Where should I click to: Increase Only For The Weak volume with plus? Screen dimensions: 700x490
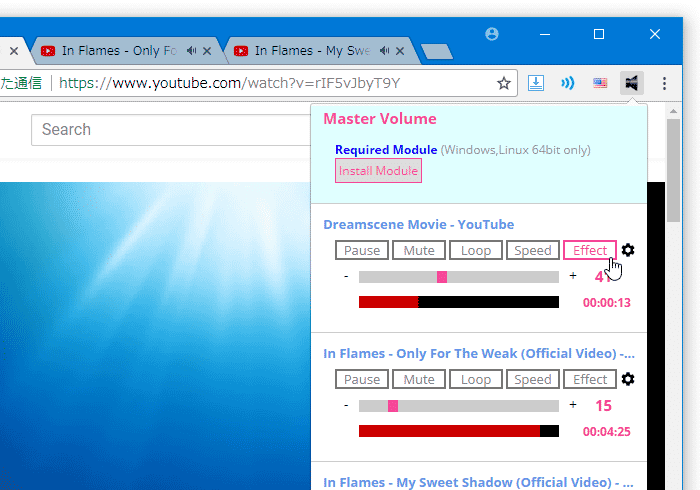(573, 405)
